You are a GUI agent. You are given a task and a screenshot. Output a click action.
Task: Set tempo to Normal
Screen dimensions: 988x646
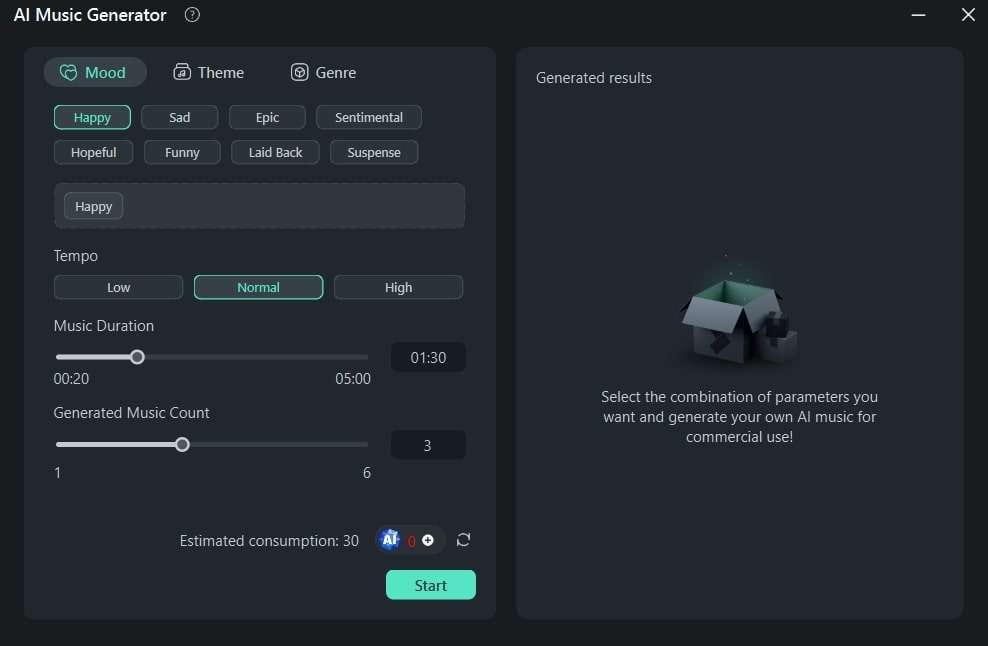(x=258, y=287)
